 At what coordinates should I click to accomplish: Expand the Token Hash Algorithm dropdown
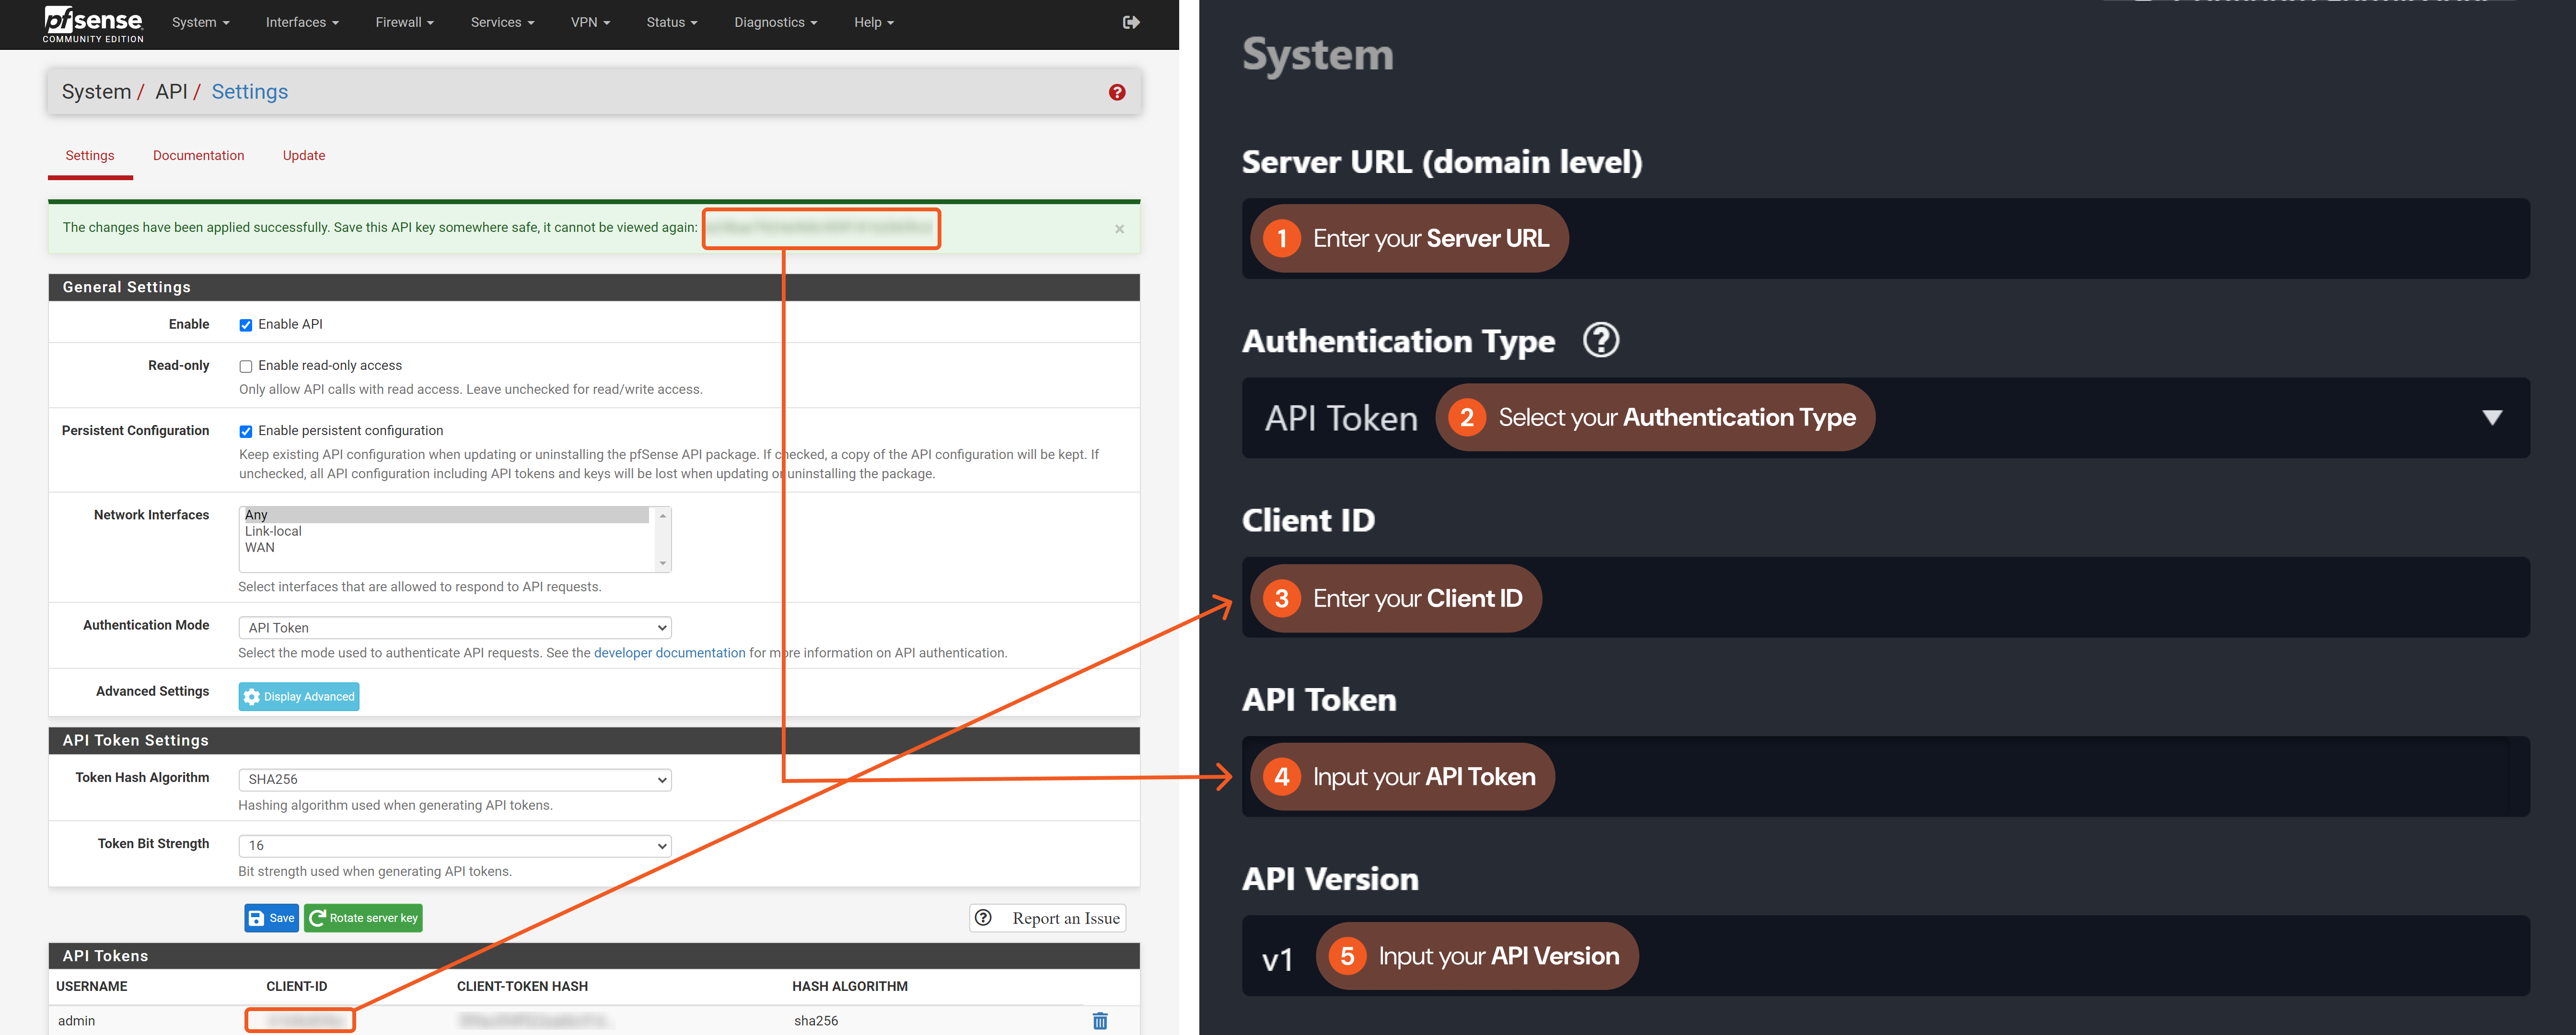(455, 779)
